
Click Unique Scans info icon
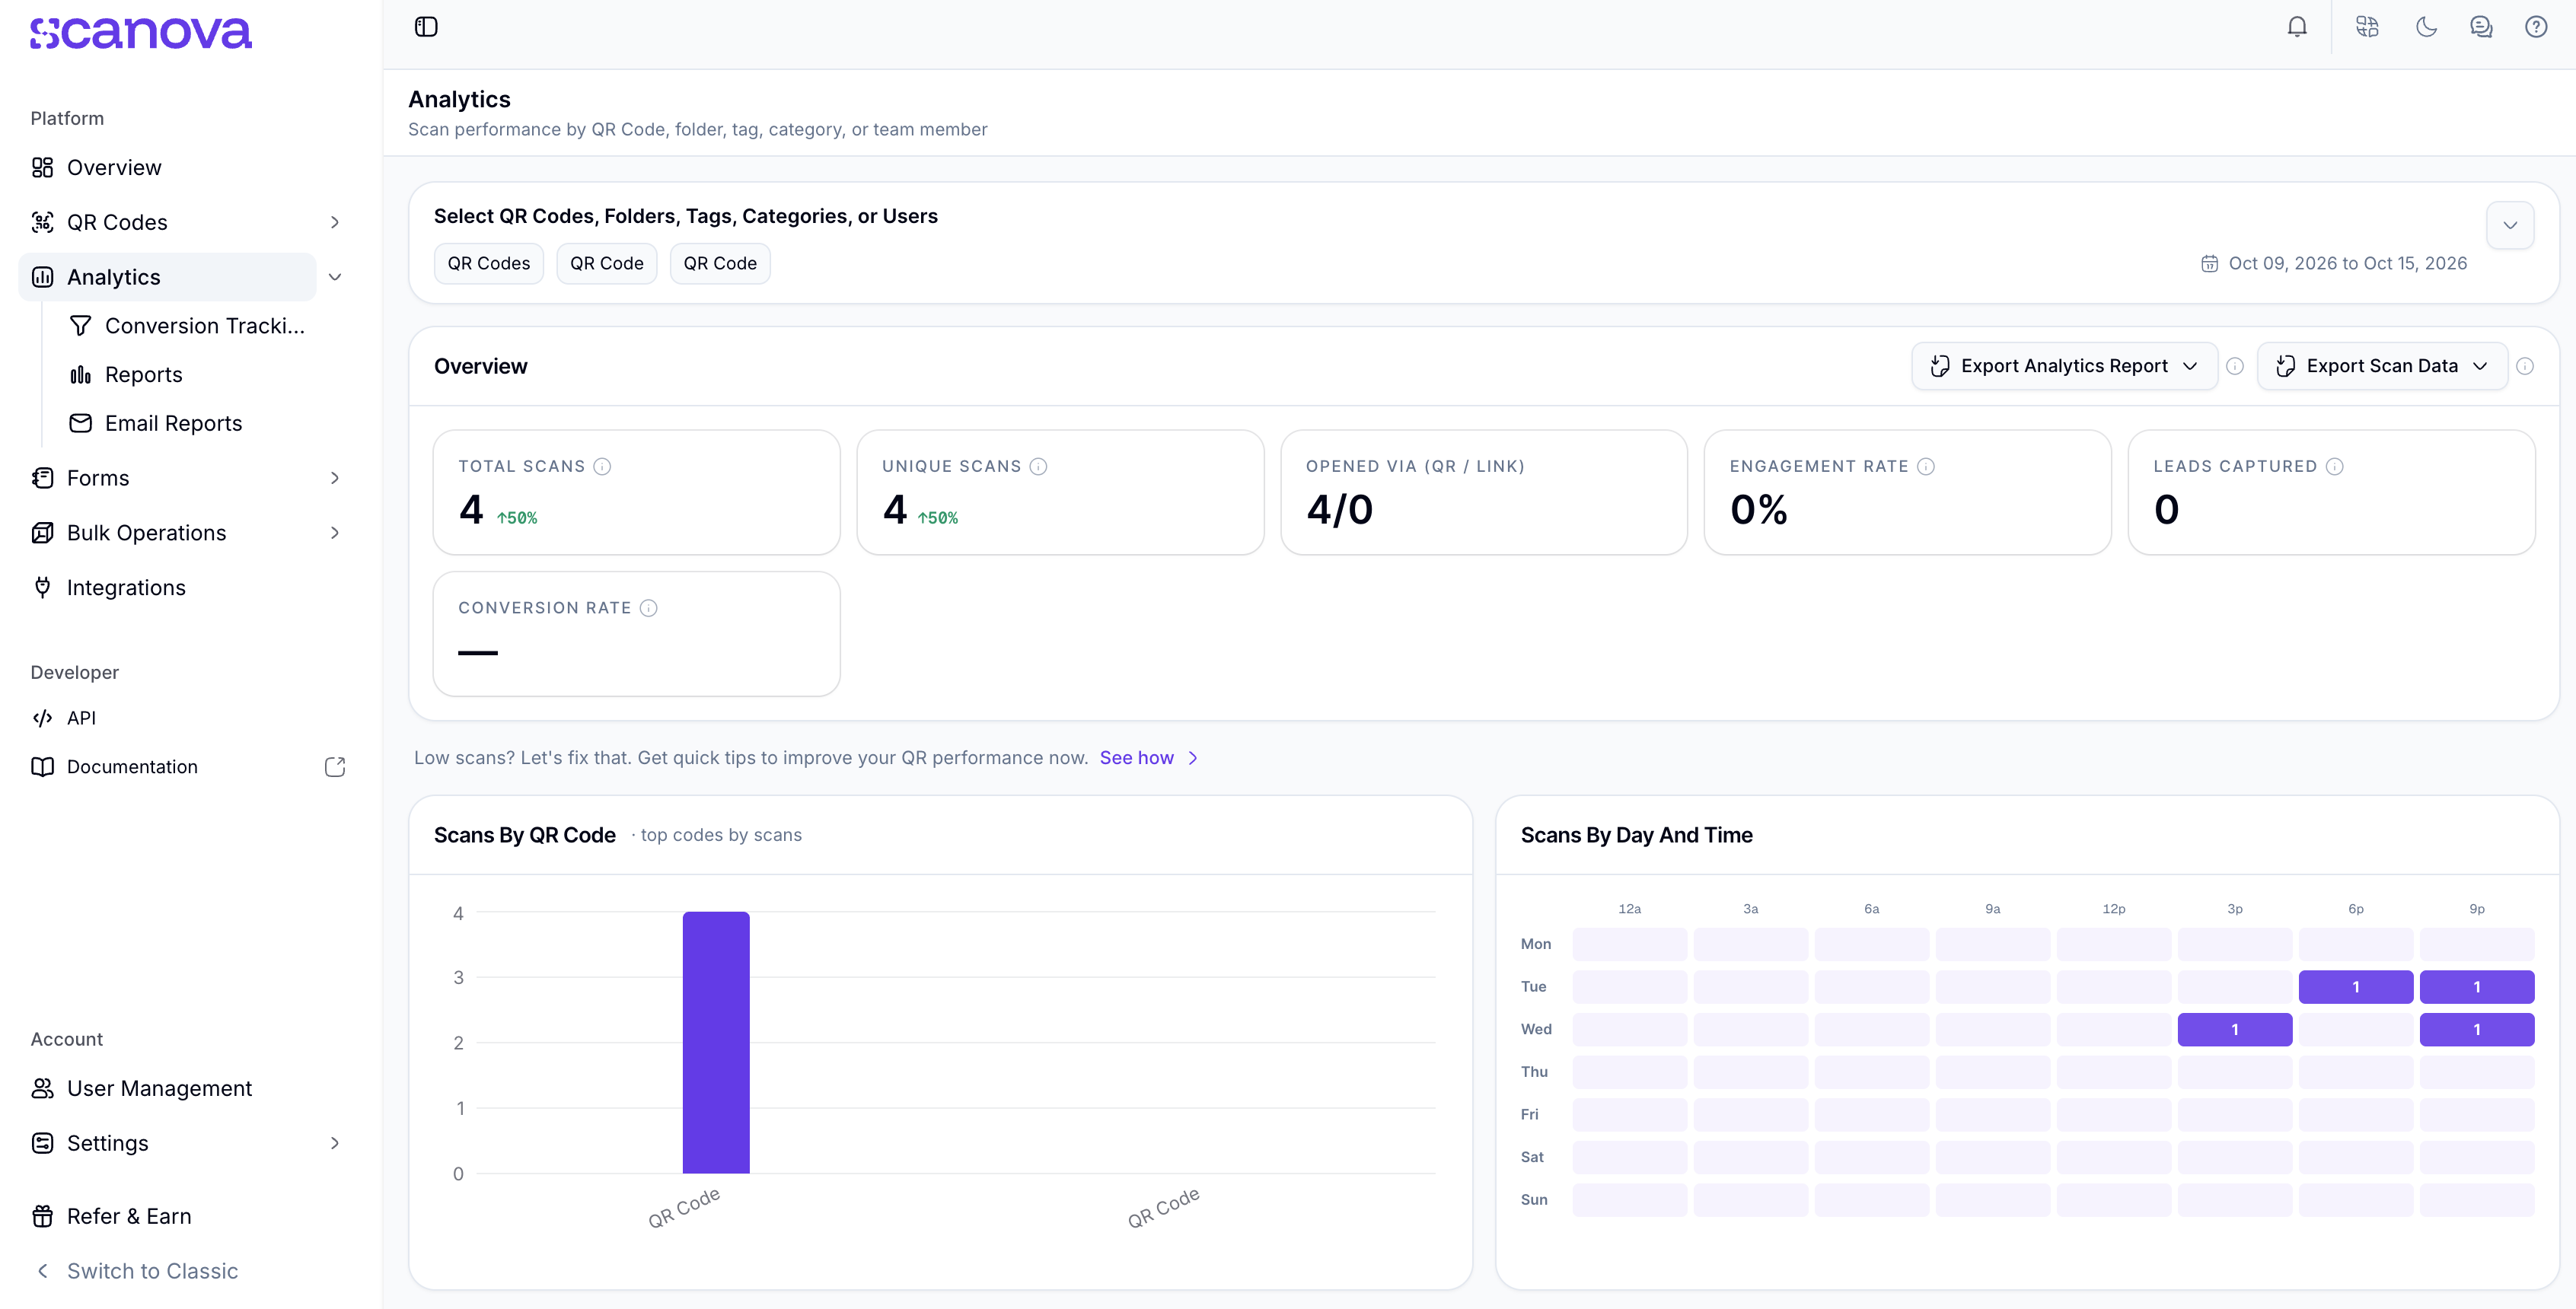[x=1038, y=466]
